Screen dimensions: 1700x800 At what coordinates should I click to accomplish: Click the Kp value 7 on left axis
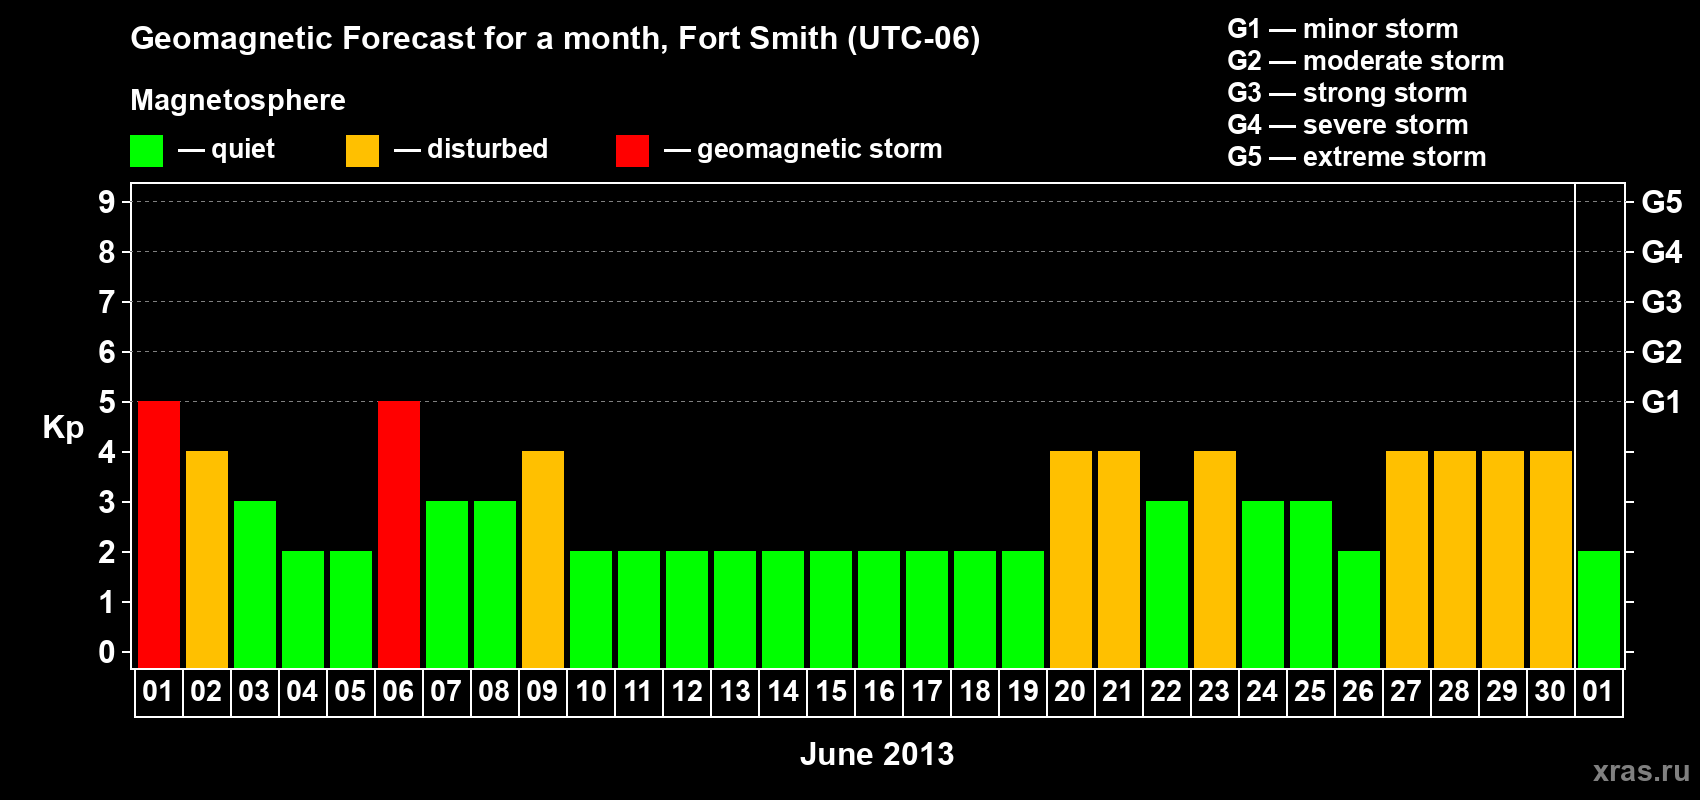click(107, 302)
